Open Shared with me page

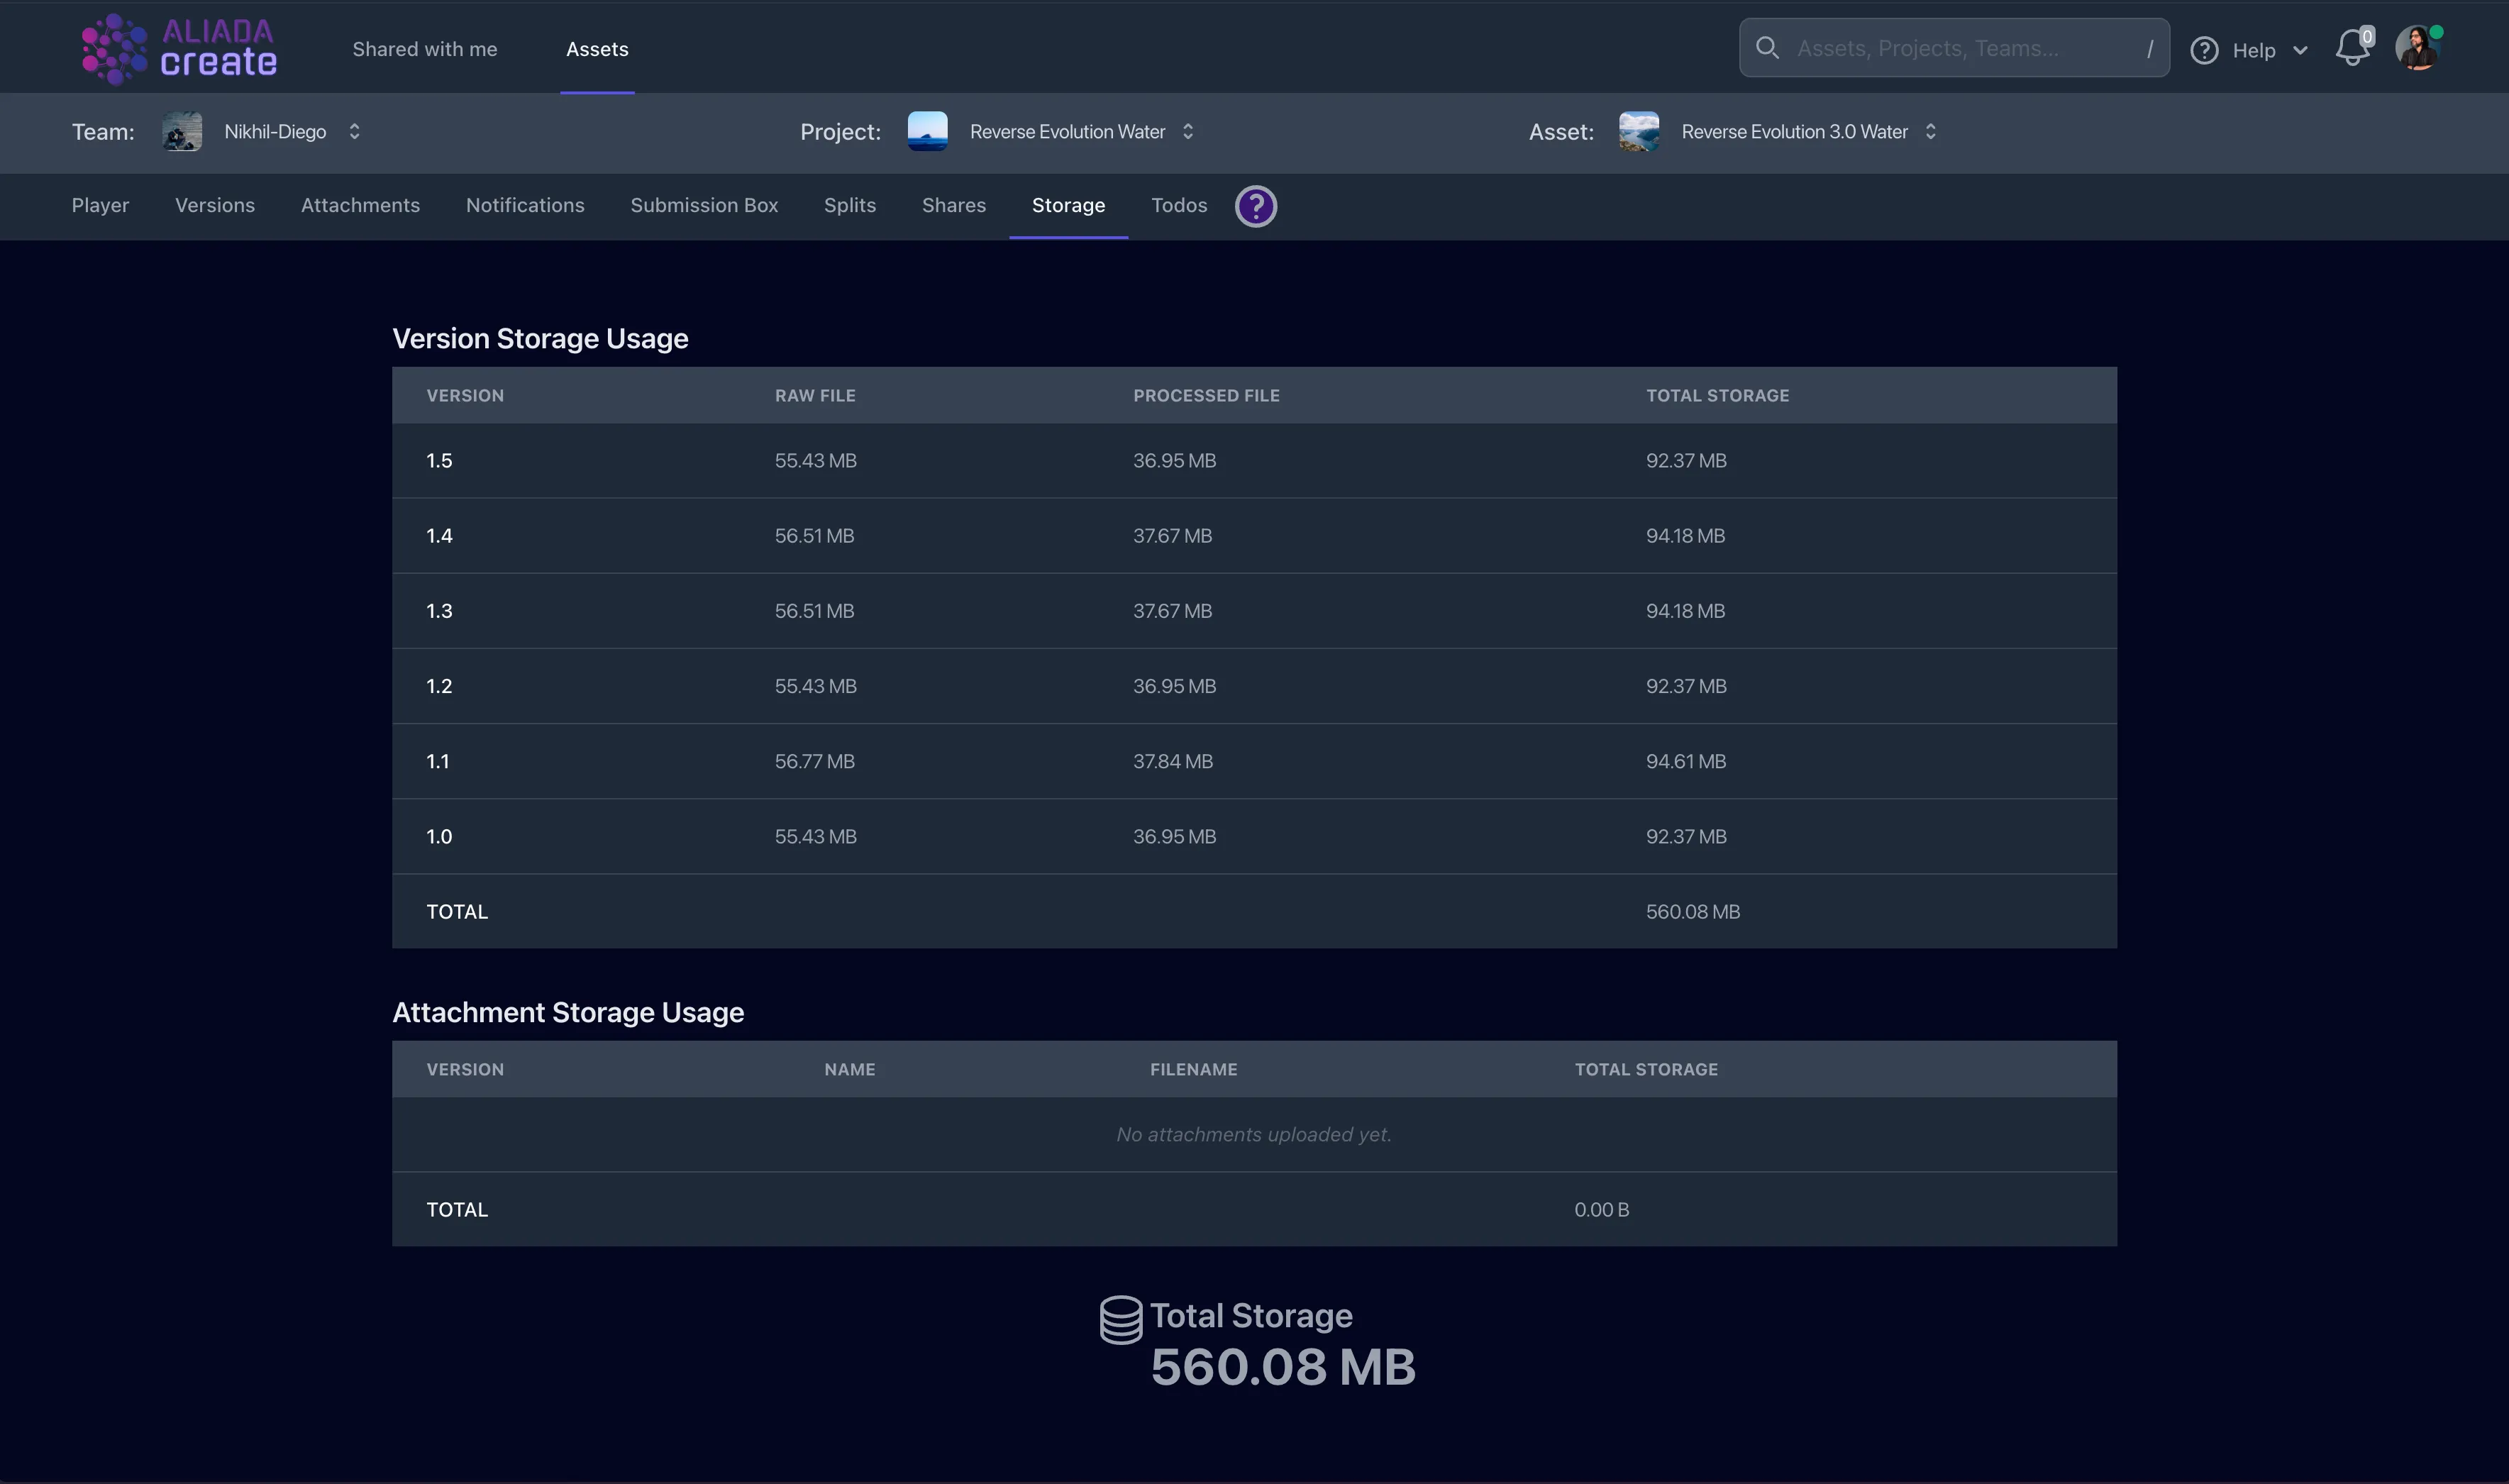click(424, 49)
